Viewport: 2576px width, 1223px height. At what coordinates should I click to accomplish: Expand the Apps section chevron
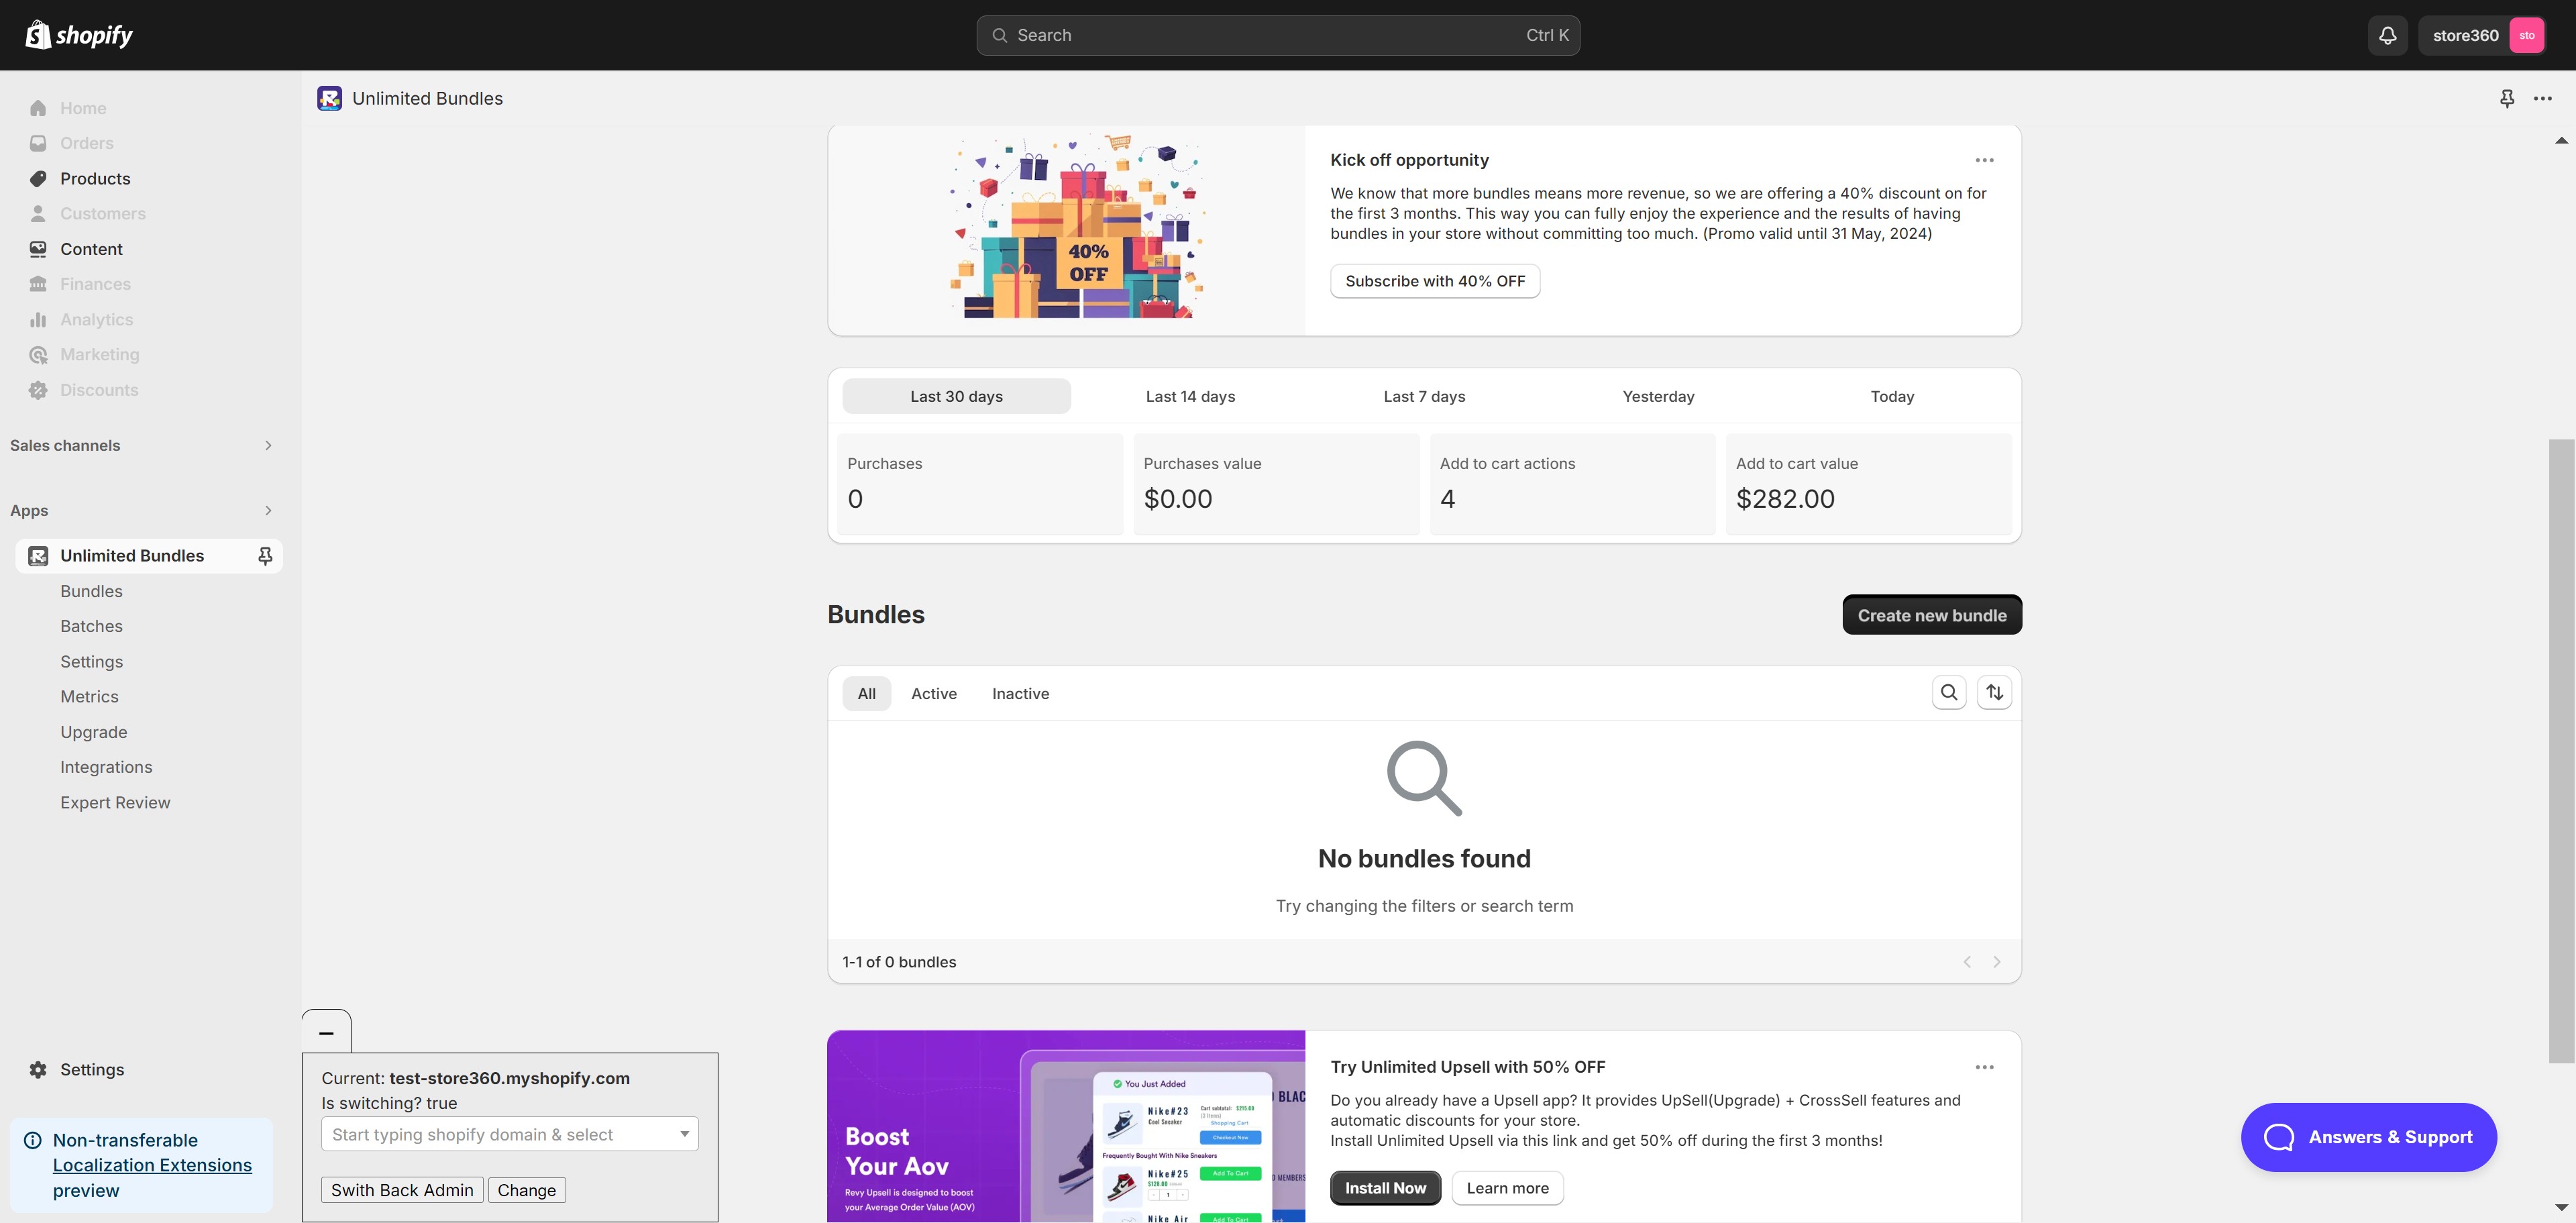click(268, 510)
